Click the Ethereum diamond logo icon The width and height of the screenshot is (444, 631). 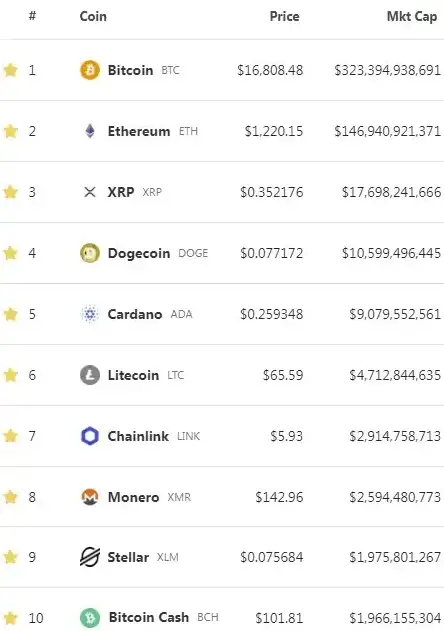click(x=90, y=131)
